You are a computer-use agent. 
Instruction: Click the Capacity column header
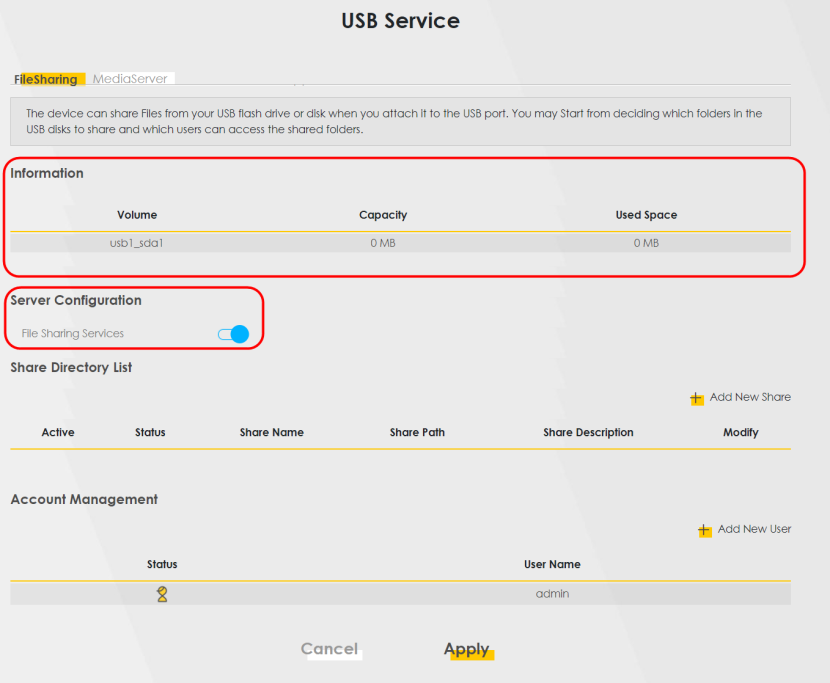[383, 215]
